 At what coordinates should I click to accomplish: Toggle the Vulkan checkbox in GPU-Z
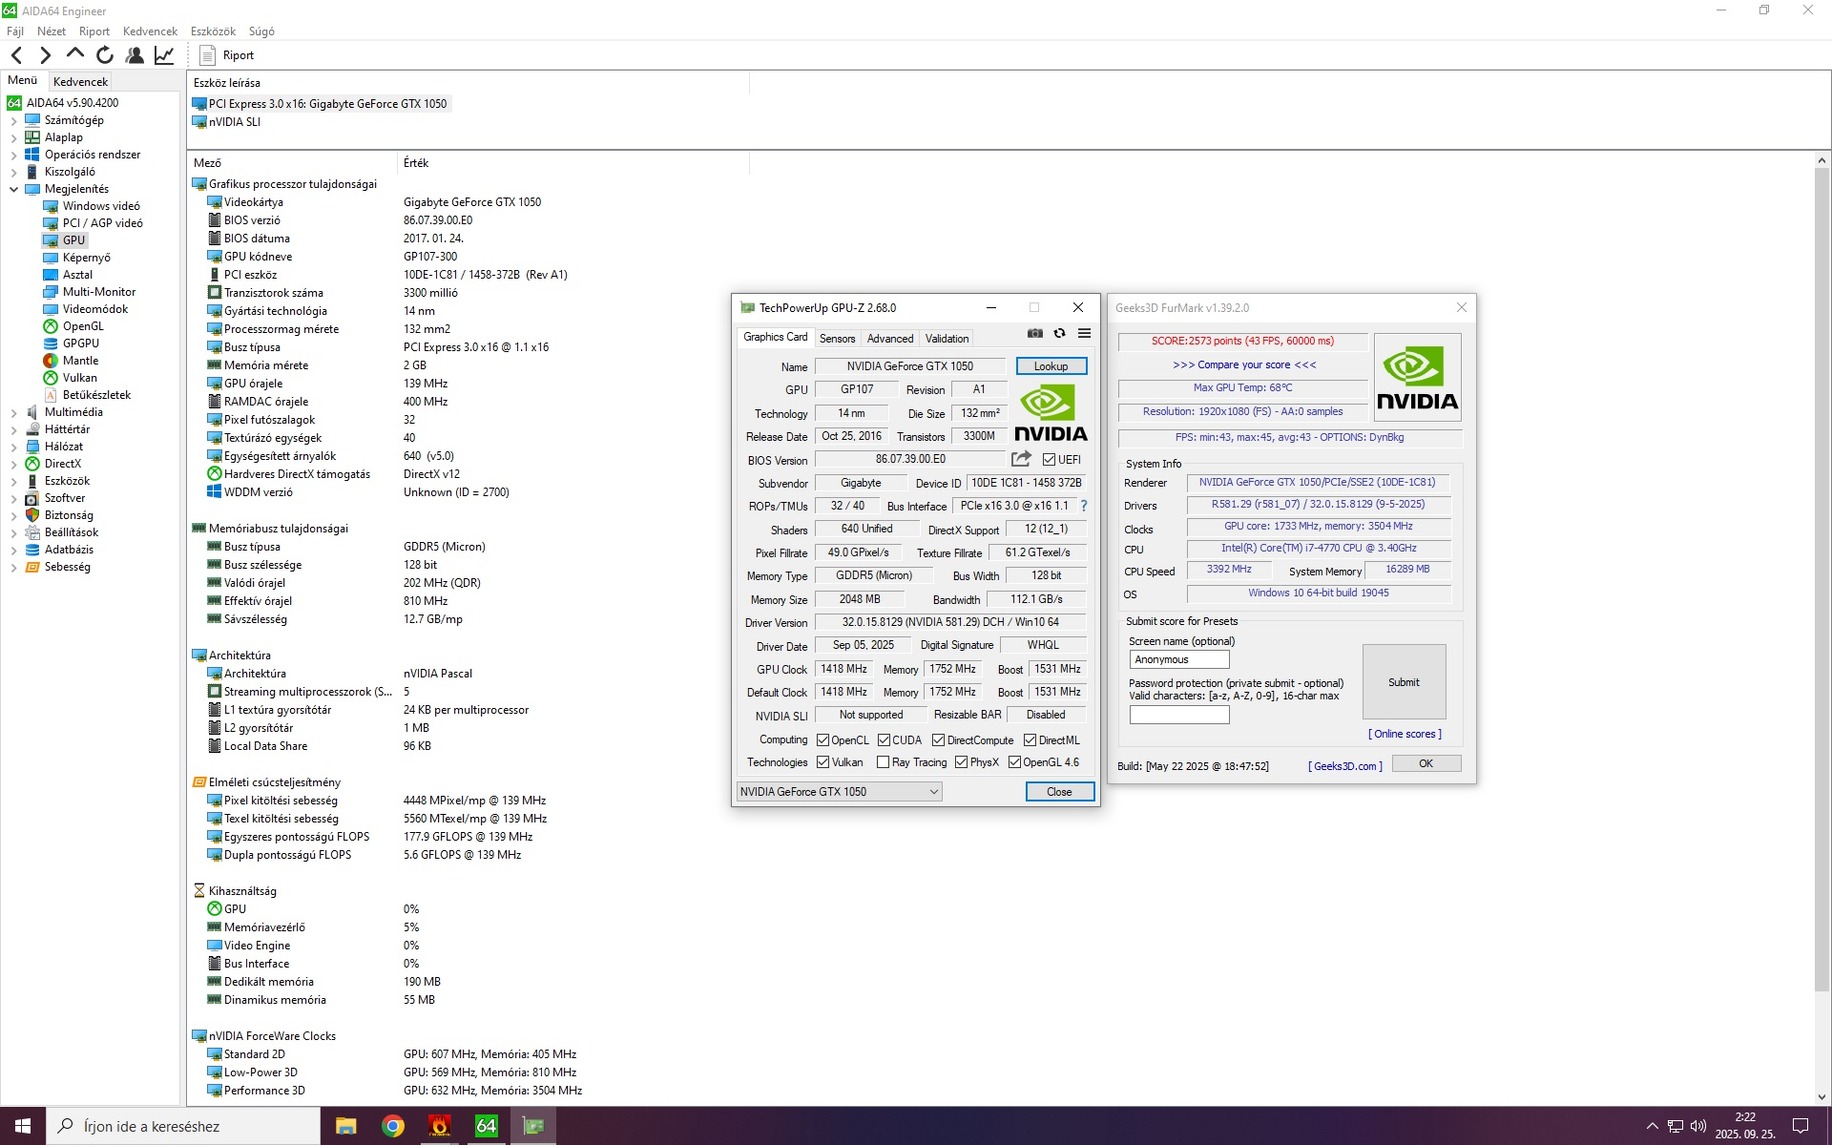coord(823,763)
